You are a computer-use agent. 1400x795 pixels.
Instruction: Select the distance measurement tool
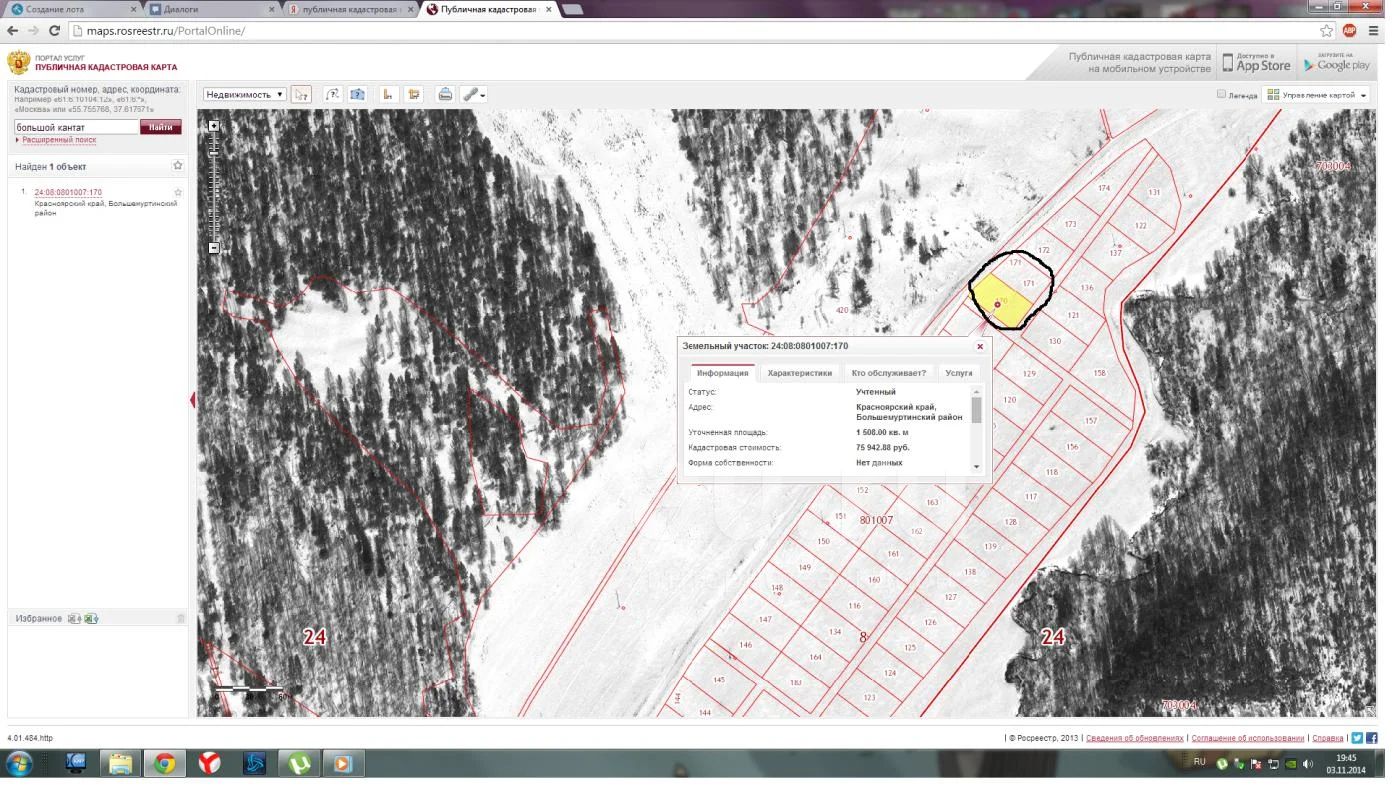pos(387,95)
